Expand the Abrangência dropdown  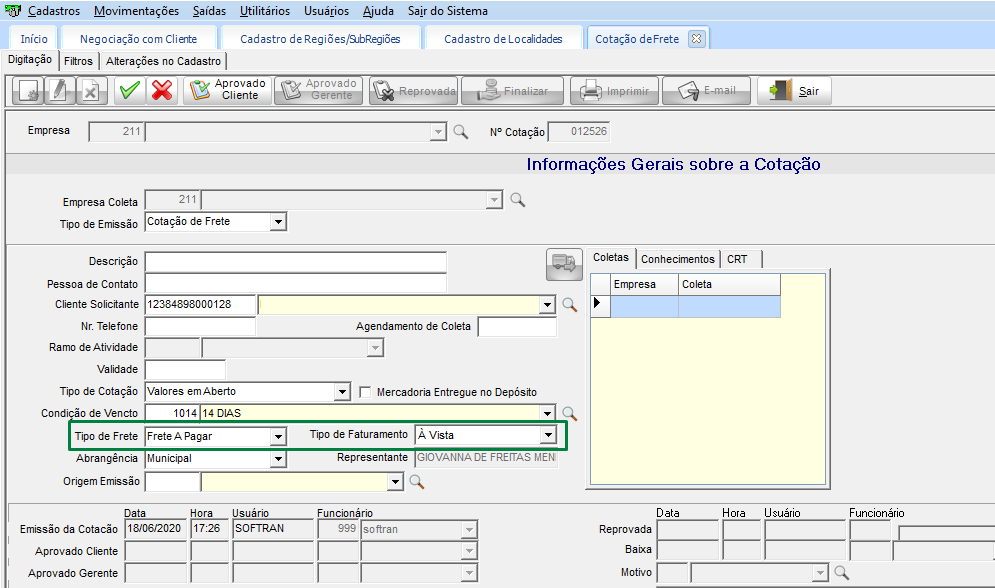(277, 459)
